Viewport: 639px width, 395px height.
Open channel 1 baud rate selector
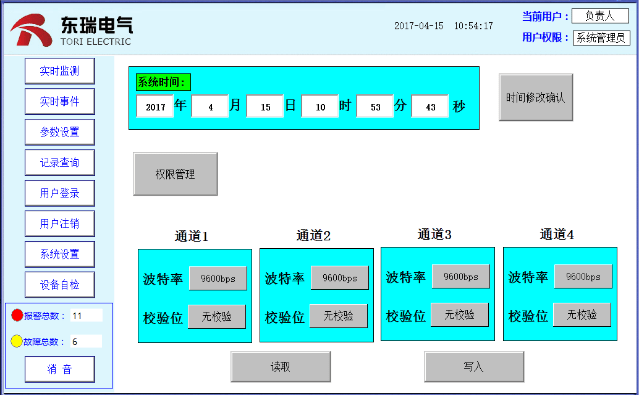218,278
